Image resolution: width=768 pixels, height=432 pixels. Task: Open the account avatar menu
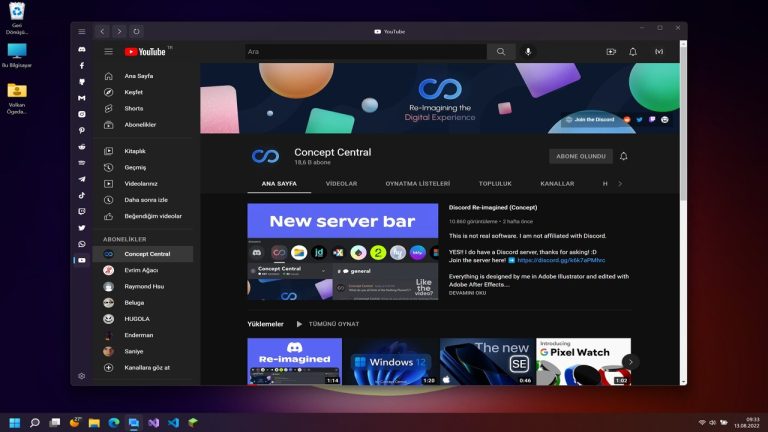(659, 51)
